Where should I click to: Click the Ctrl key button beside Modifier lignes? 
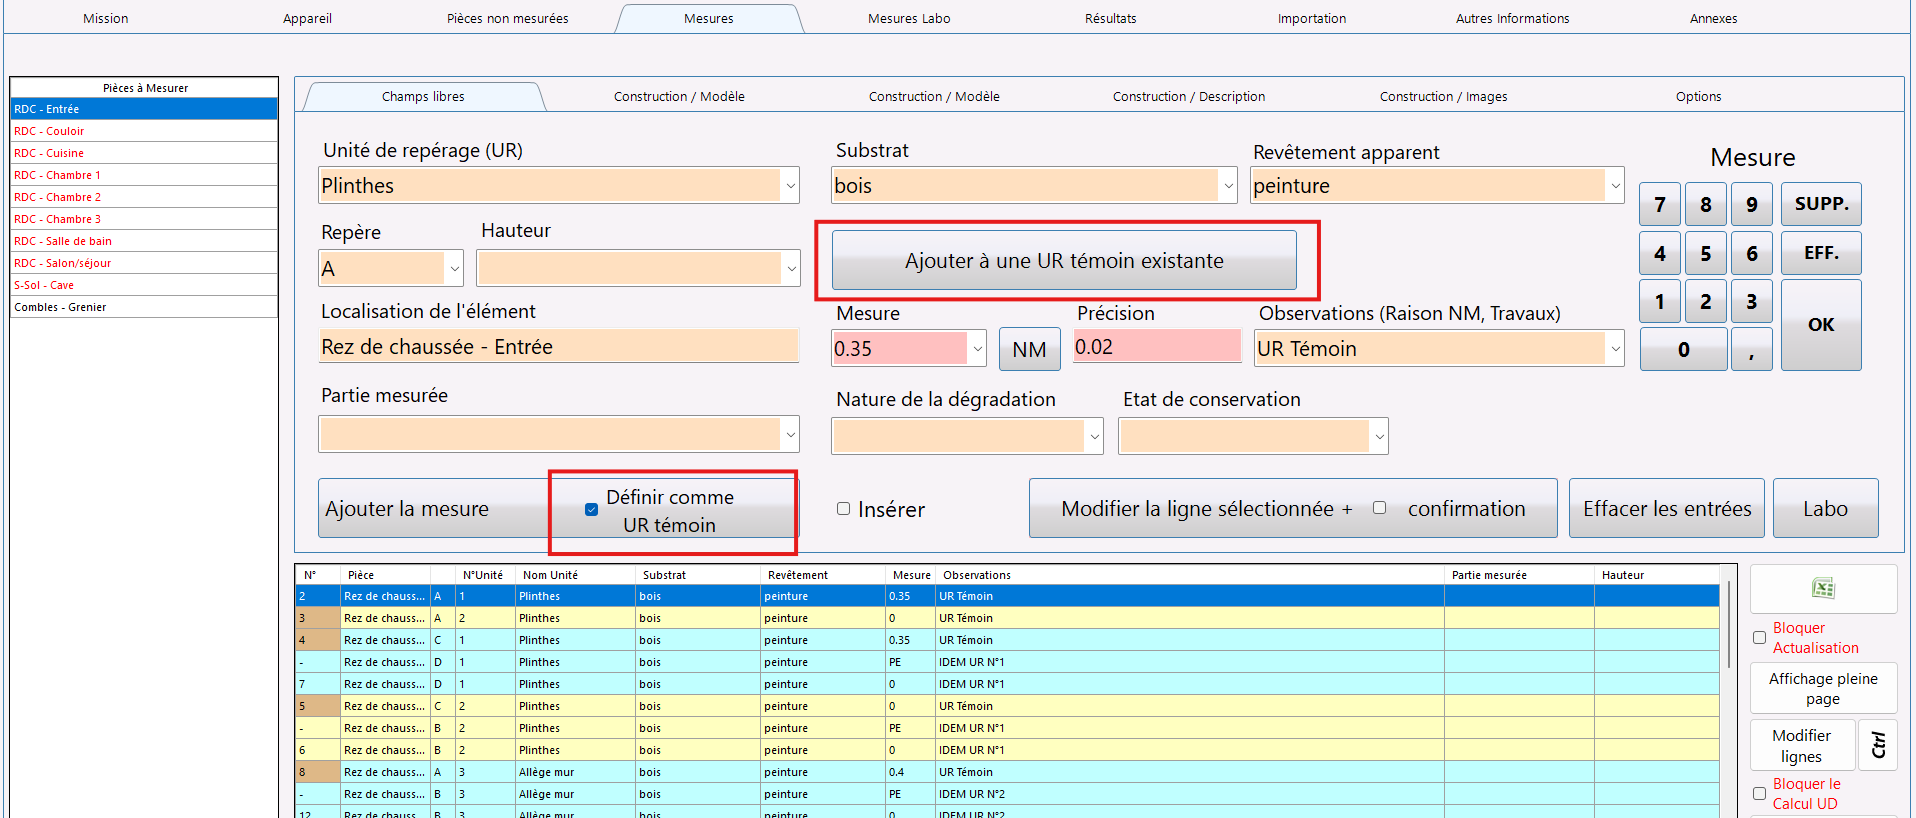tap(1878, 745)
